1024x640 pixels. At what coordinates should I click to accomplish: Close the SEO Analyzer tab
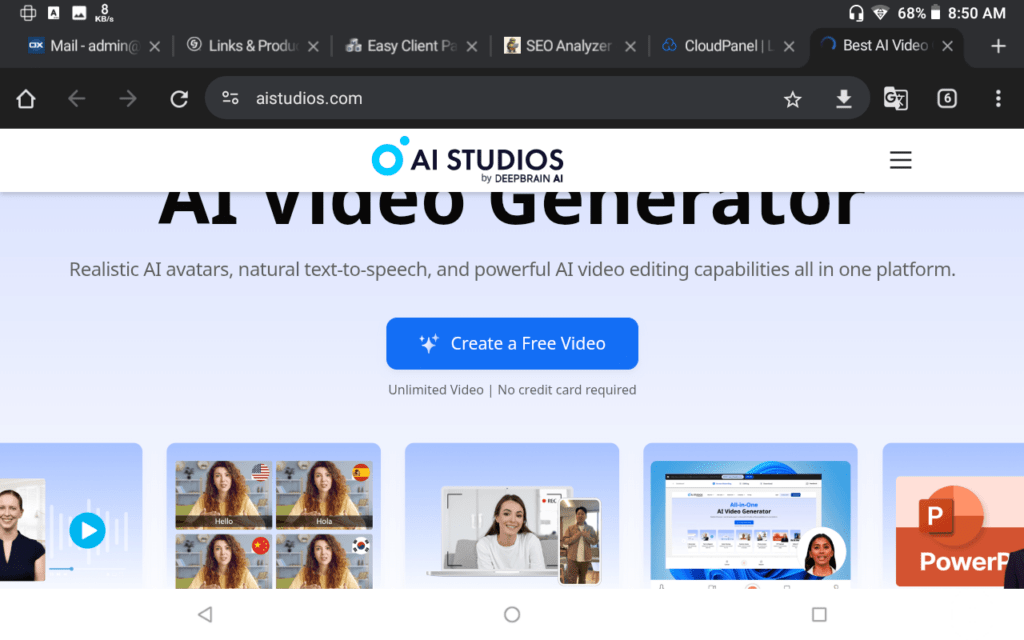pos(630,46)
